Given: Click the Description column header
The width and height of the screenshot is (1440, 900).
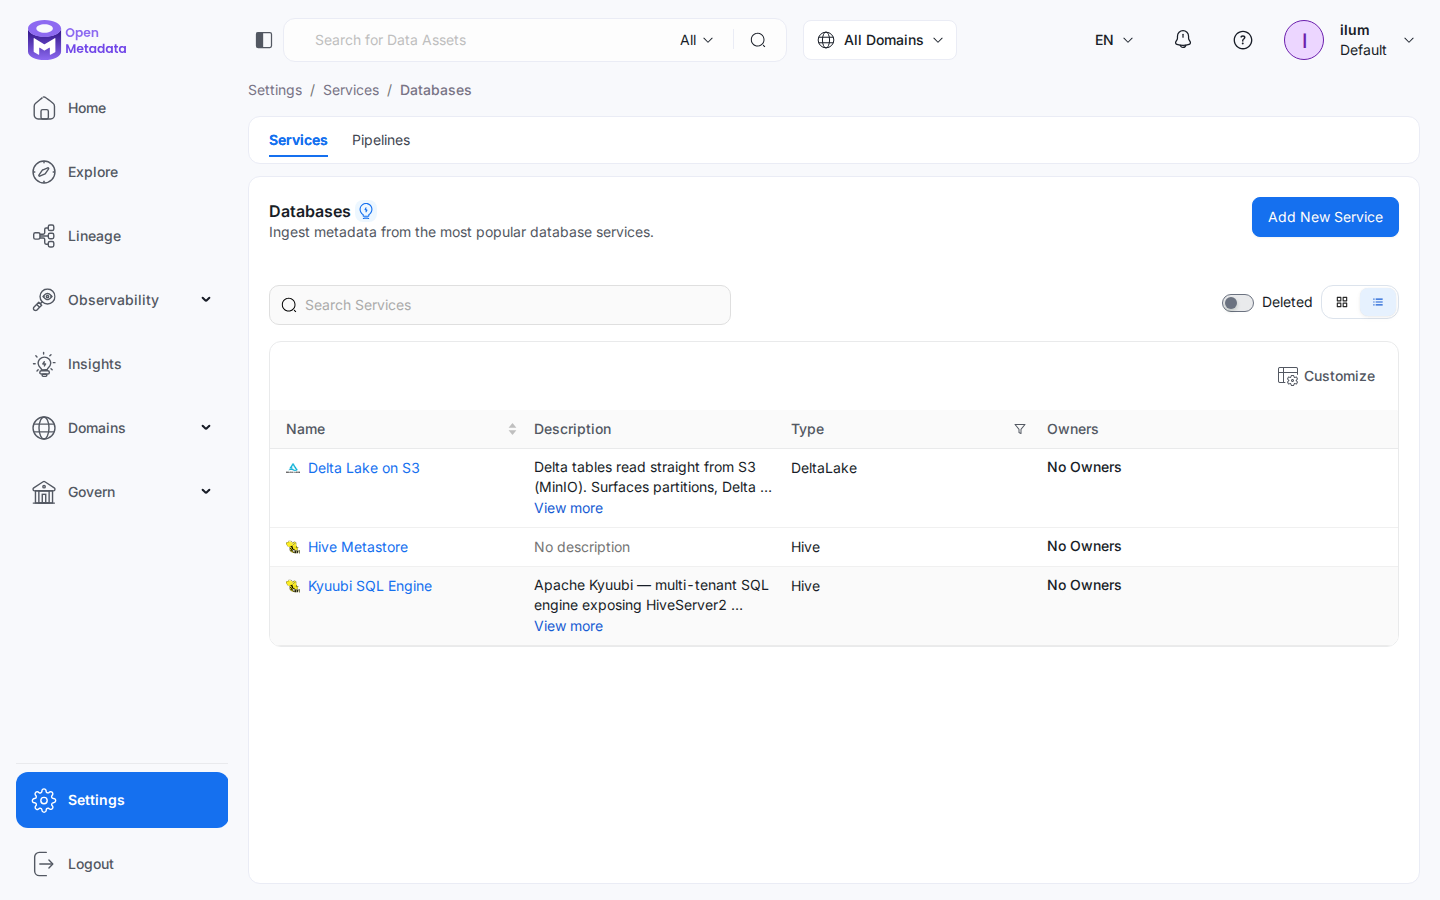Looking at the screenshot, I should pos(572,429).
